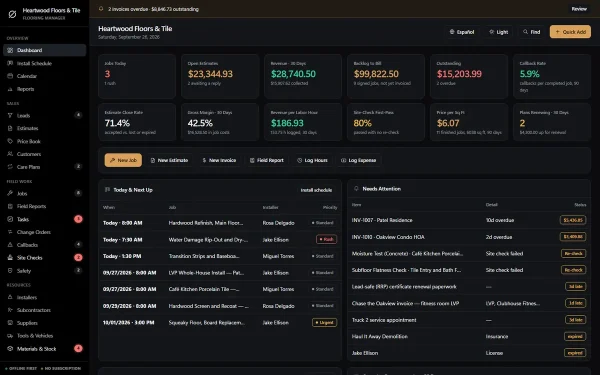
Task: Click the New Invoice button
Action: (219, 160)
